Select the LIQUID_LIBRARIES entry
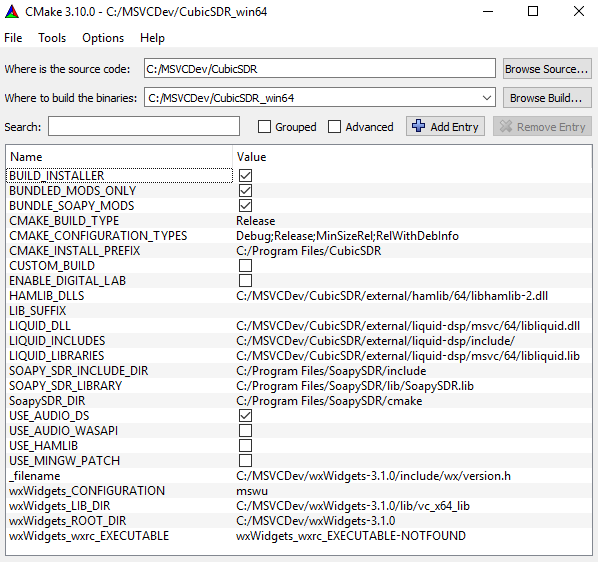 click(x=56, y=356)
